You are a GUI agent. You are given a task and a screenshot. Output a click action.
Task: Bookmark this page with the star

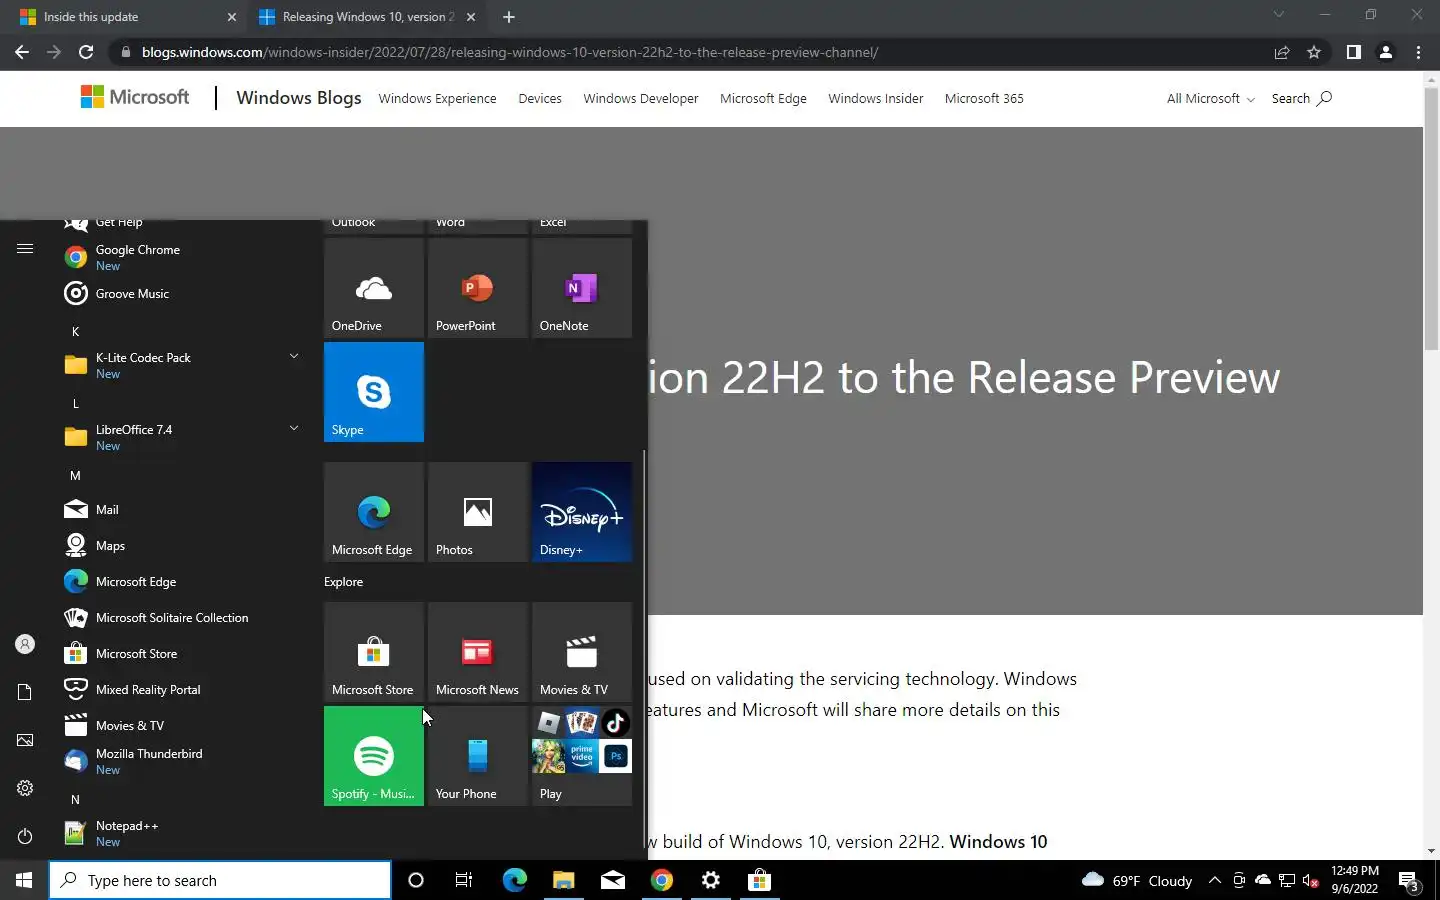click(1314, 52)
